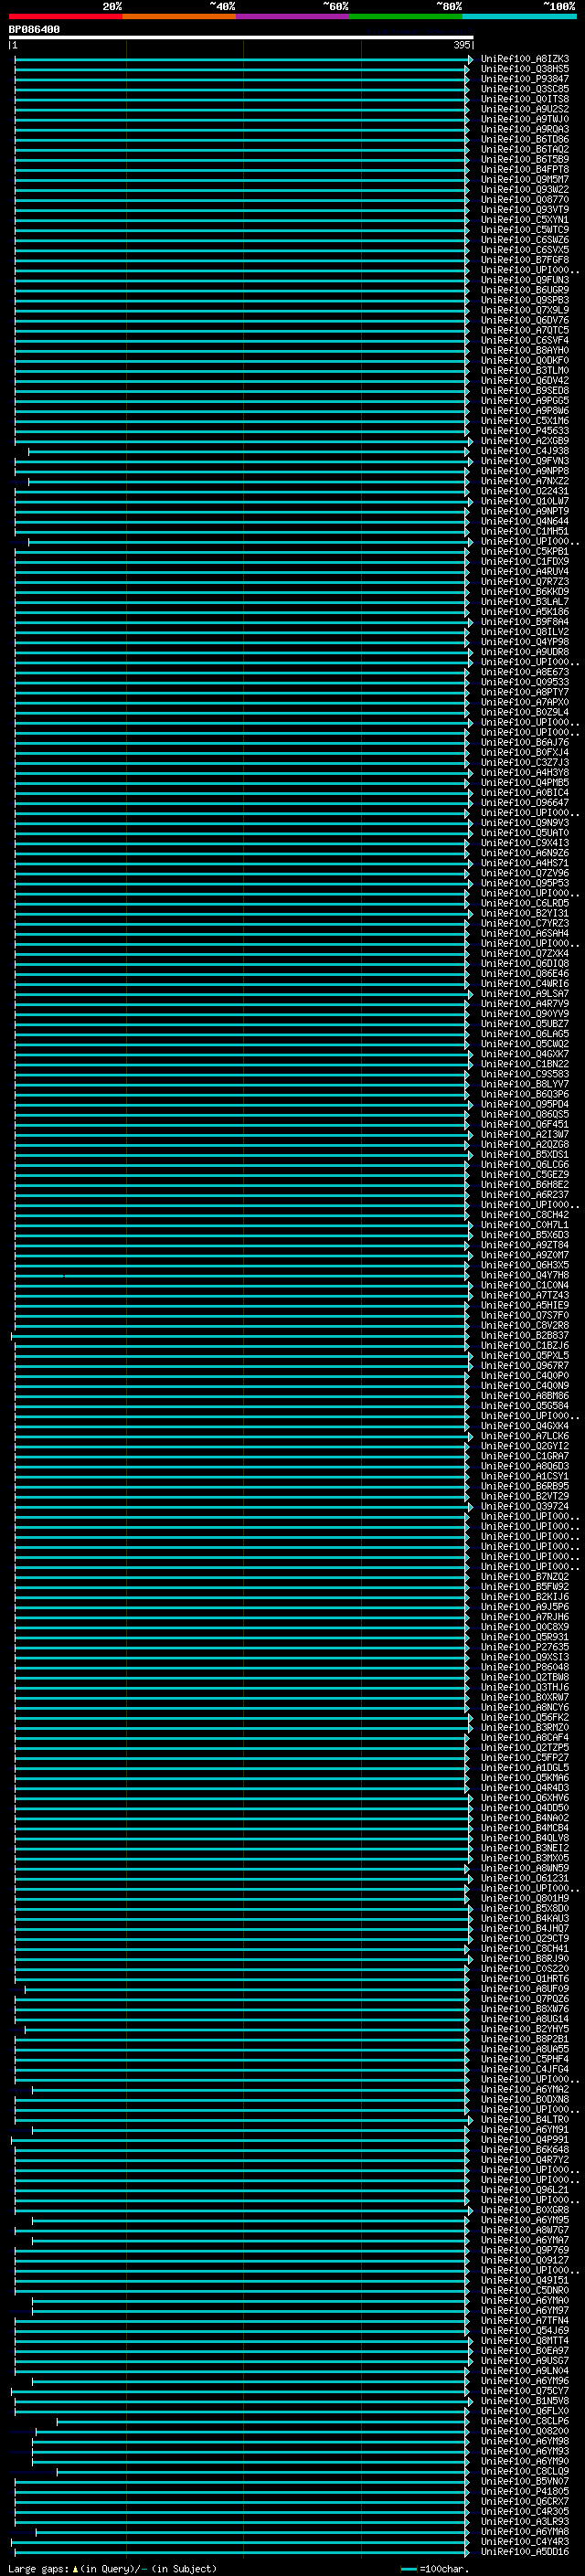Click the cyan alignment bar of UniRef100_A8IZK3

pyautogui.click(x=242, y=59)
